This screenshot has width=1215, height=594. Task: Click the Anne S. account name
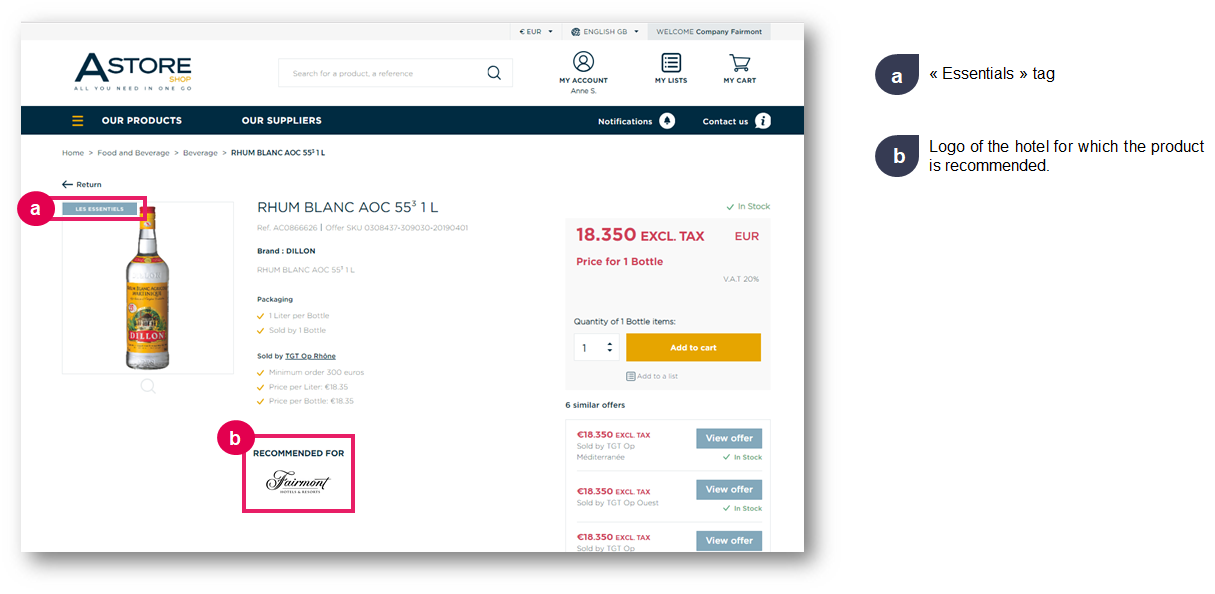click(583, 91)
